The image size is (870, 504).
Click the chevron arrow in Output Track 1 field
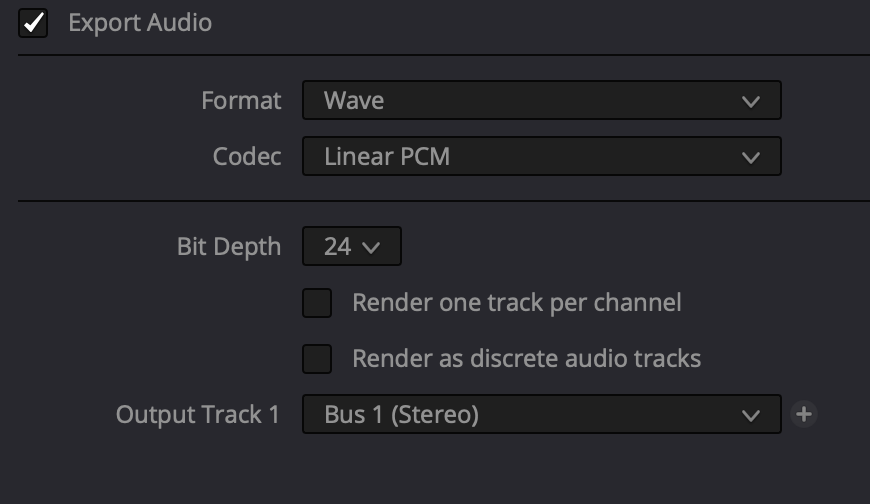(x=751, y=414)
